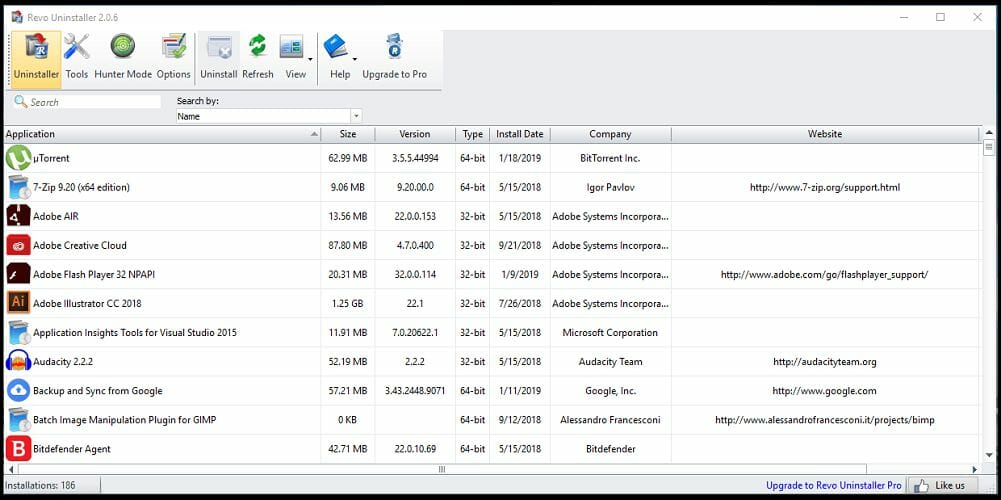Click the horizontal scrollbar left arrow

pos(9,469)
